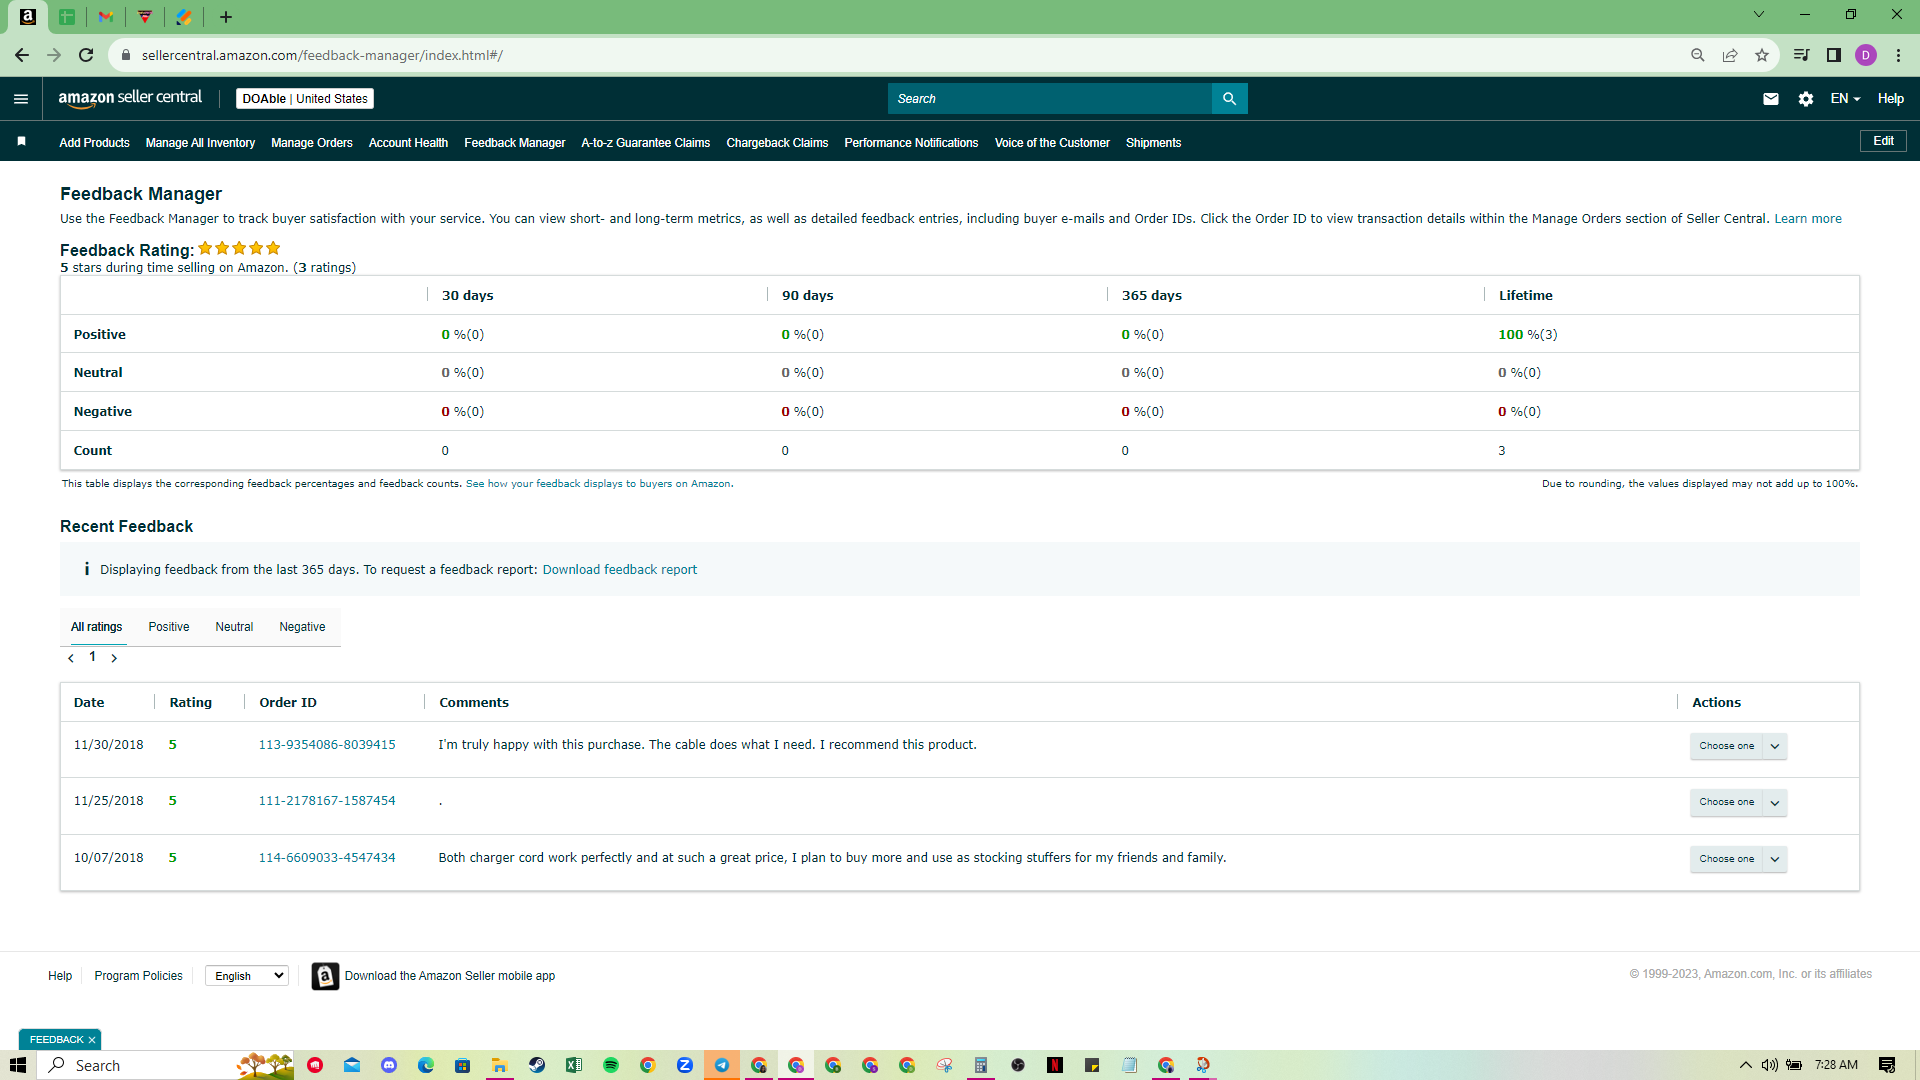Image resolution: width=1920 pixels, height=1080 pixels.
Task: Open Voice of the Customer
Action: coord(1052,143)
